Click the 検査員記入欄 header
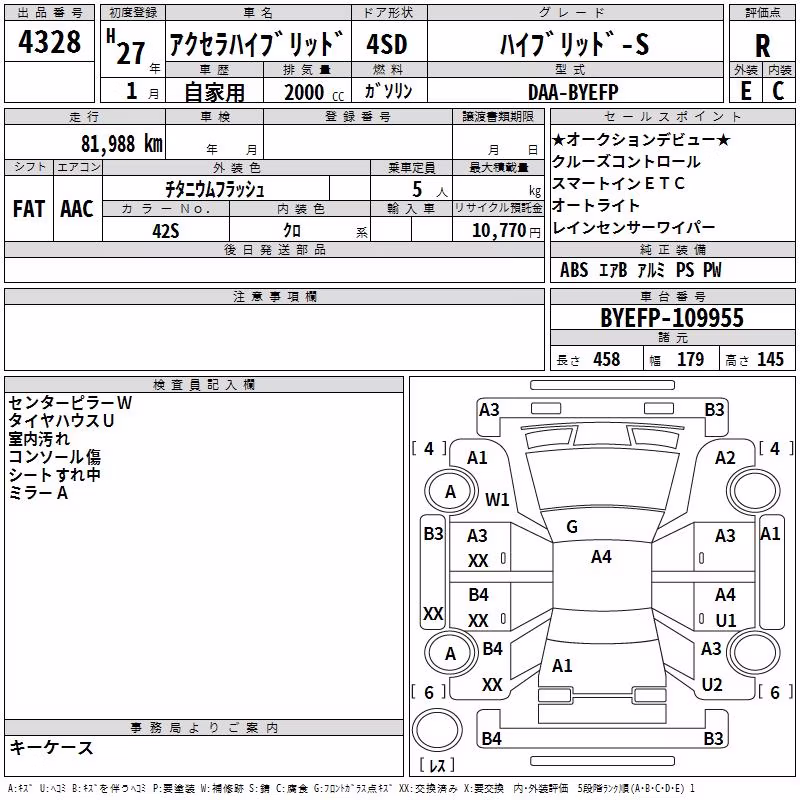 (204, 385)
